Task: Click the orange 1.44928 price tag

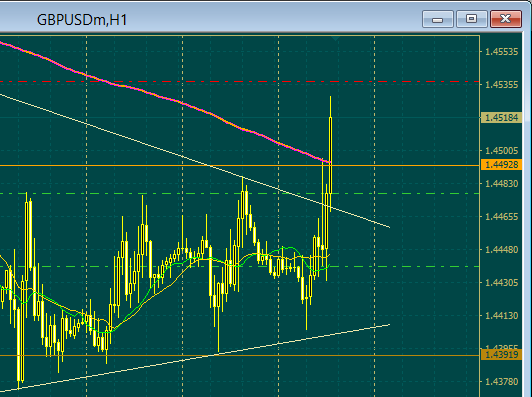Action: 501,165
